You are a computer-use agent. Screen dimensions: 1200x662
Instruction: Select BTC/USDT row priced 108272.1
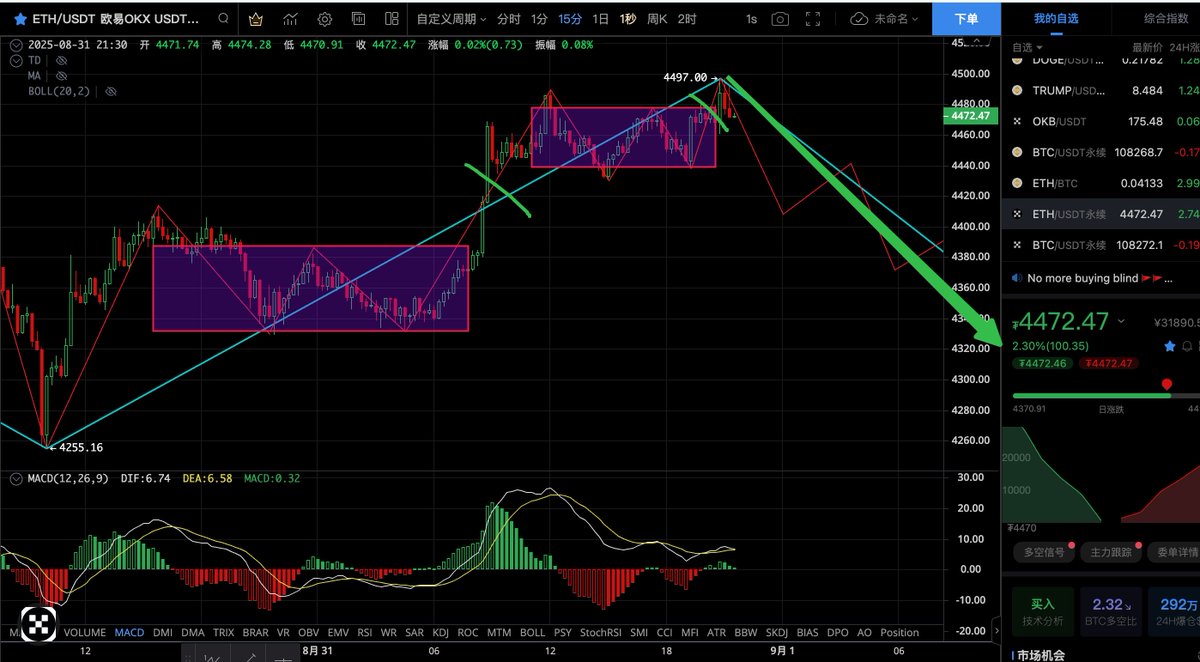click(x=1100, y=245)
